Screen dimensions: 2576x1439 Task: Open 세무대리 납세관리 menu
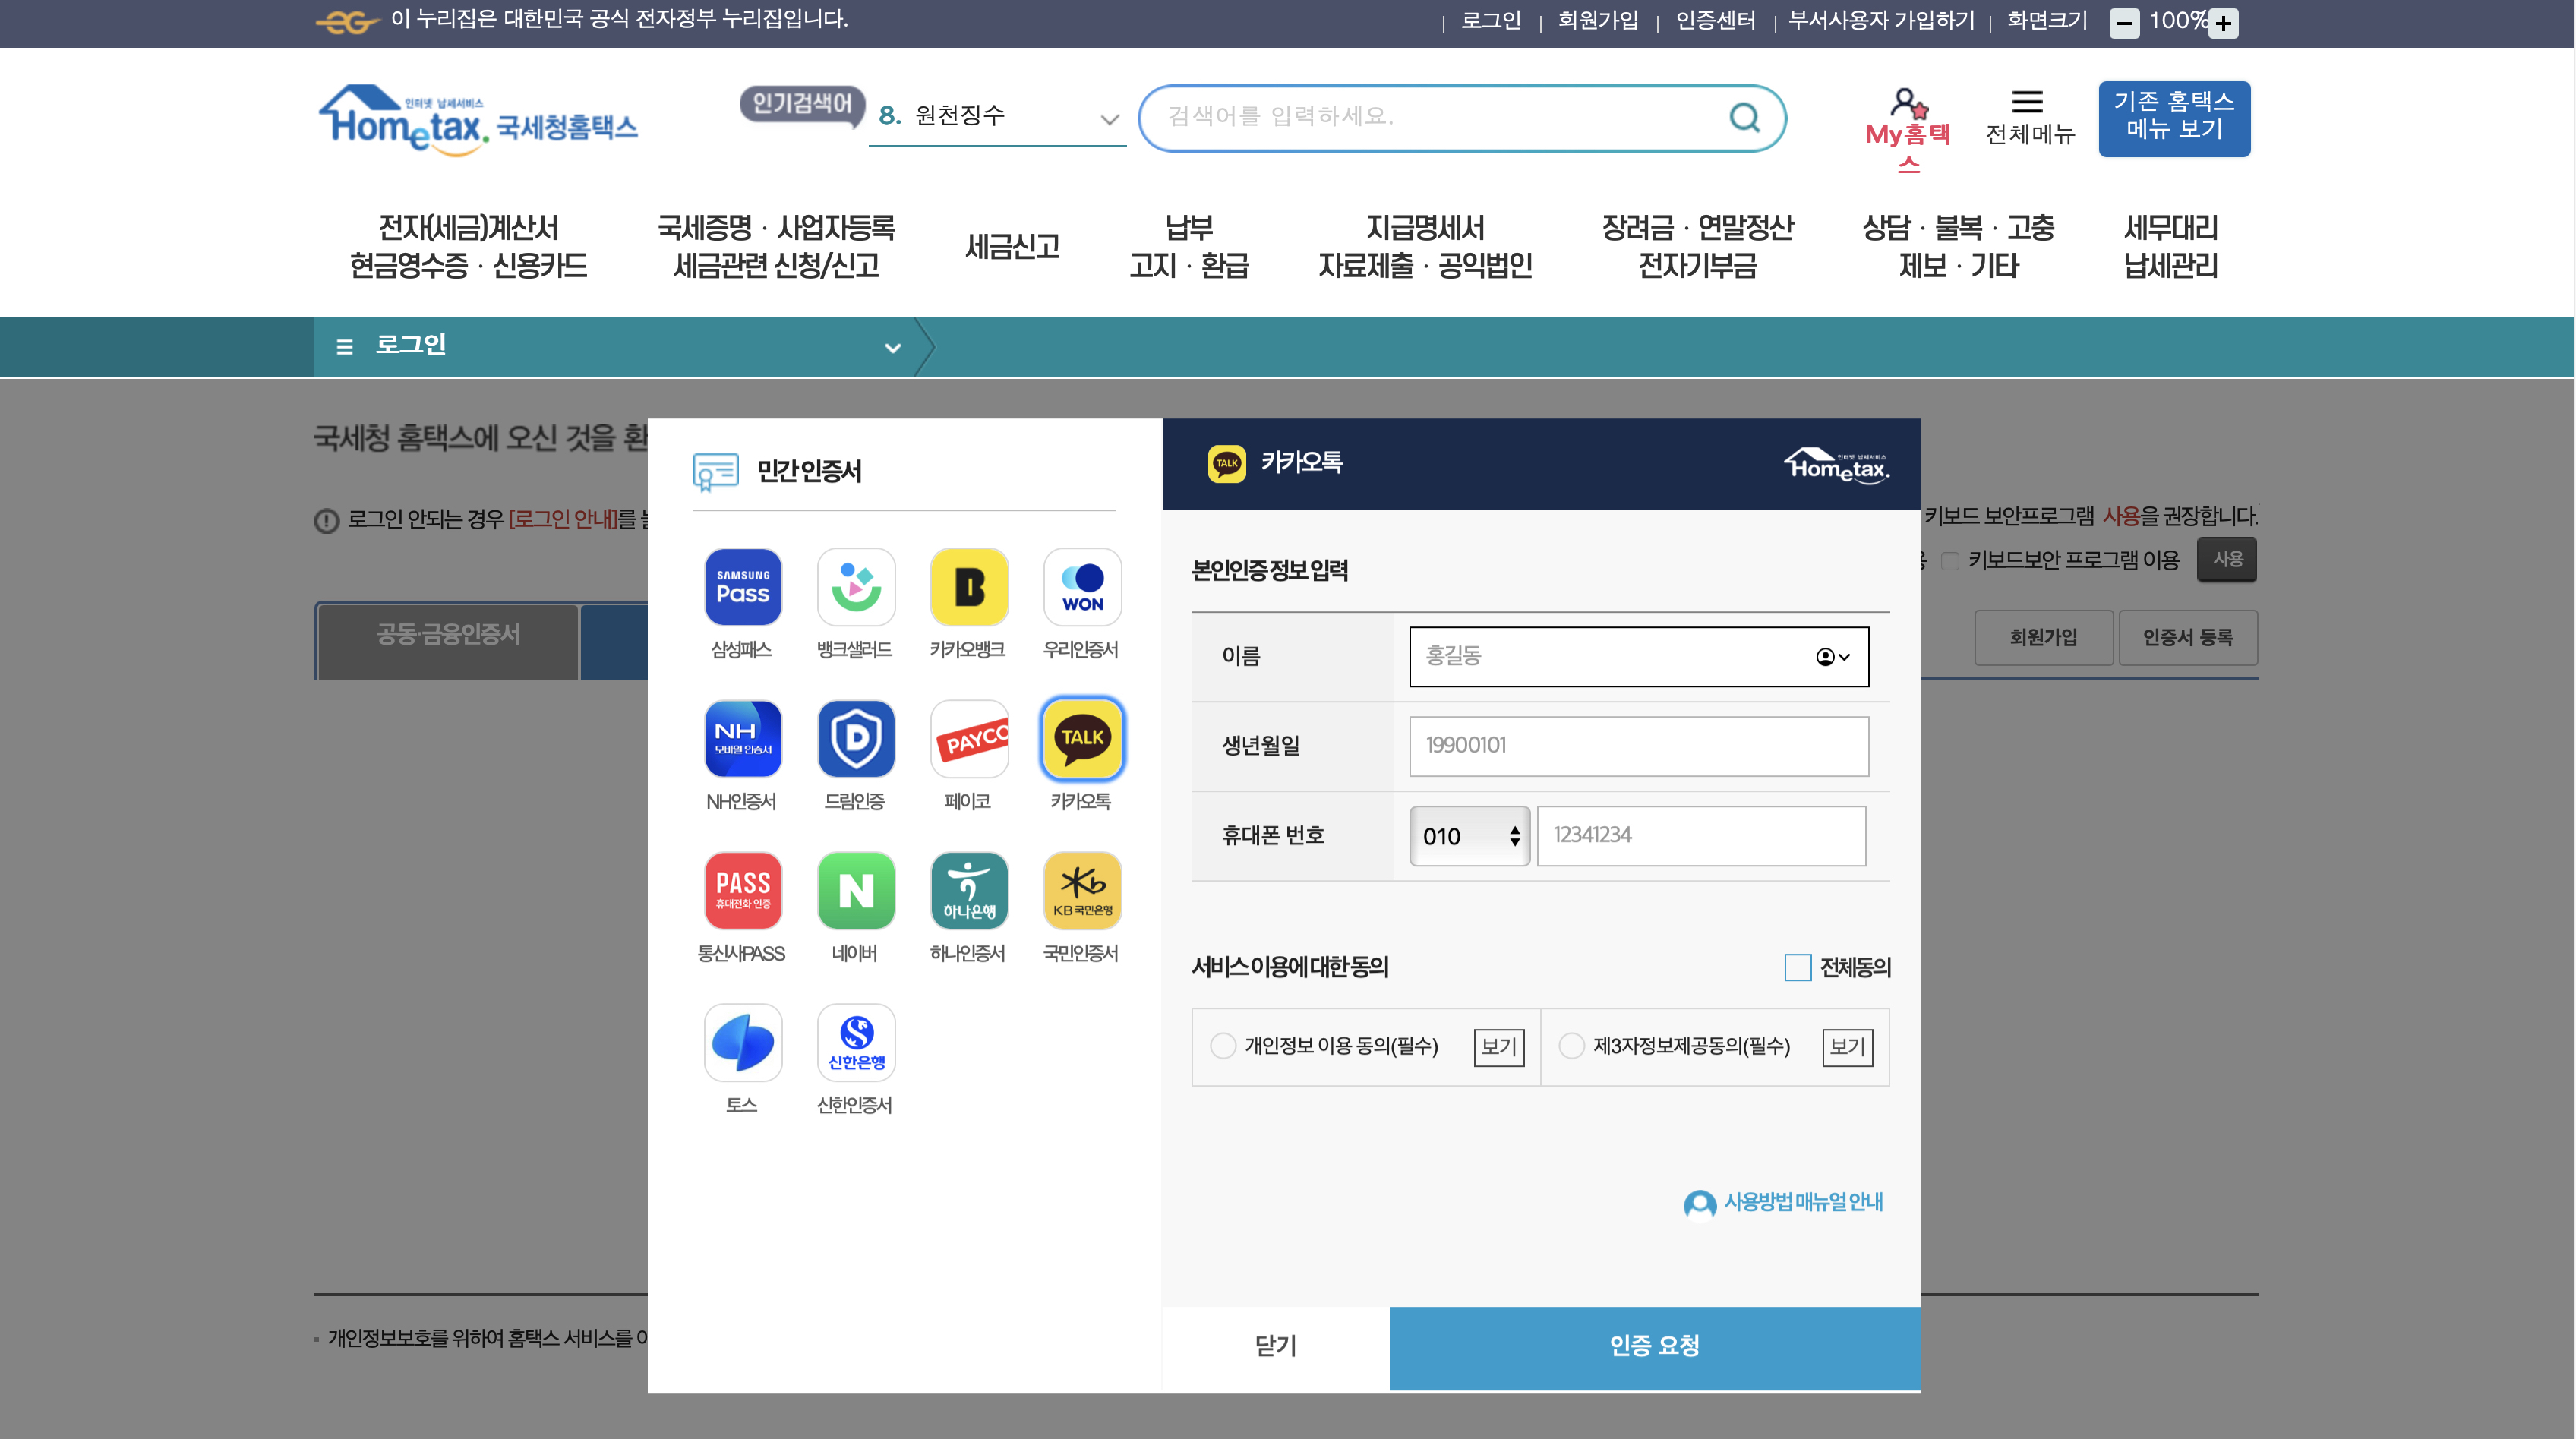[2170, 246]
